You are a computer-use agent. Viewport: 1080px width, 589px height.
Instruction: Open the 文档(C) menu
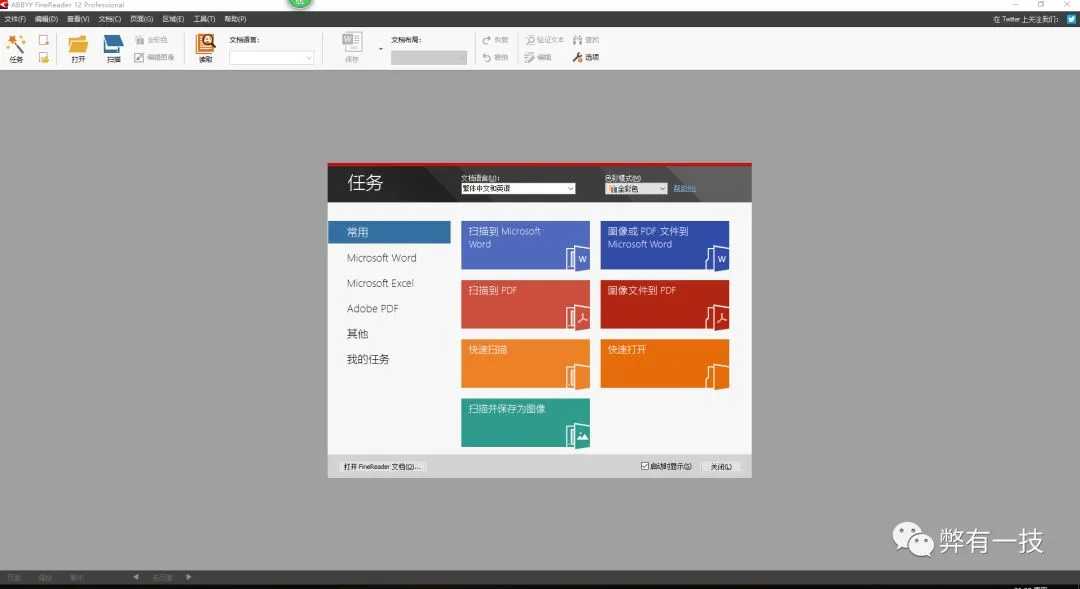click(110, 19)
